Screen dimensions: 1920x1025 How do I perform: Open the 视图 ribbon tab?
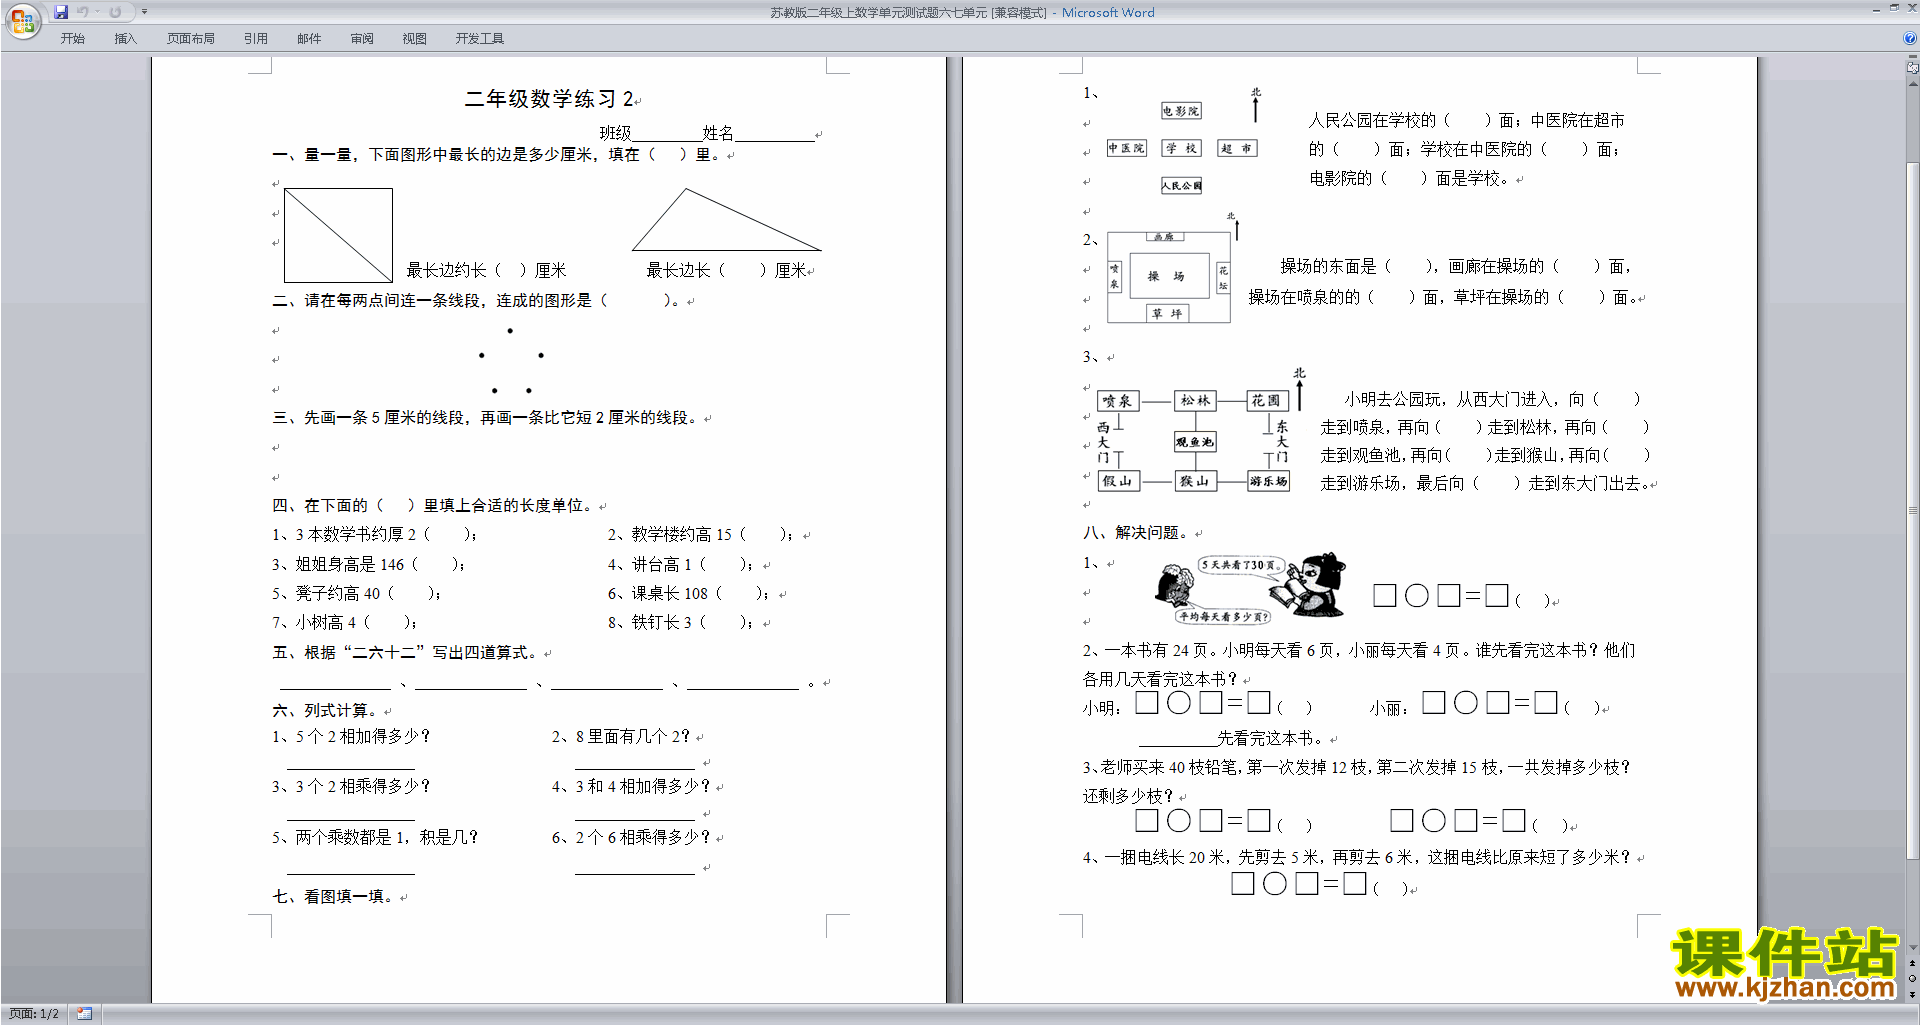[415, 39]
